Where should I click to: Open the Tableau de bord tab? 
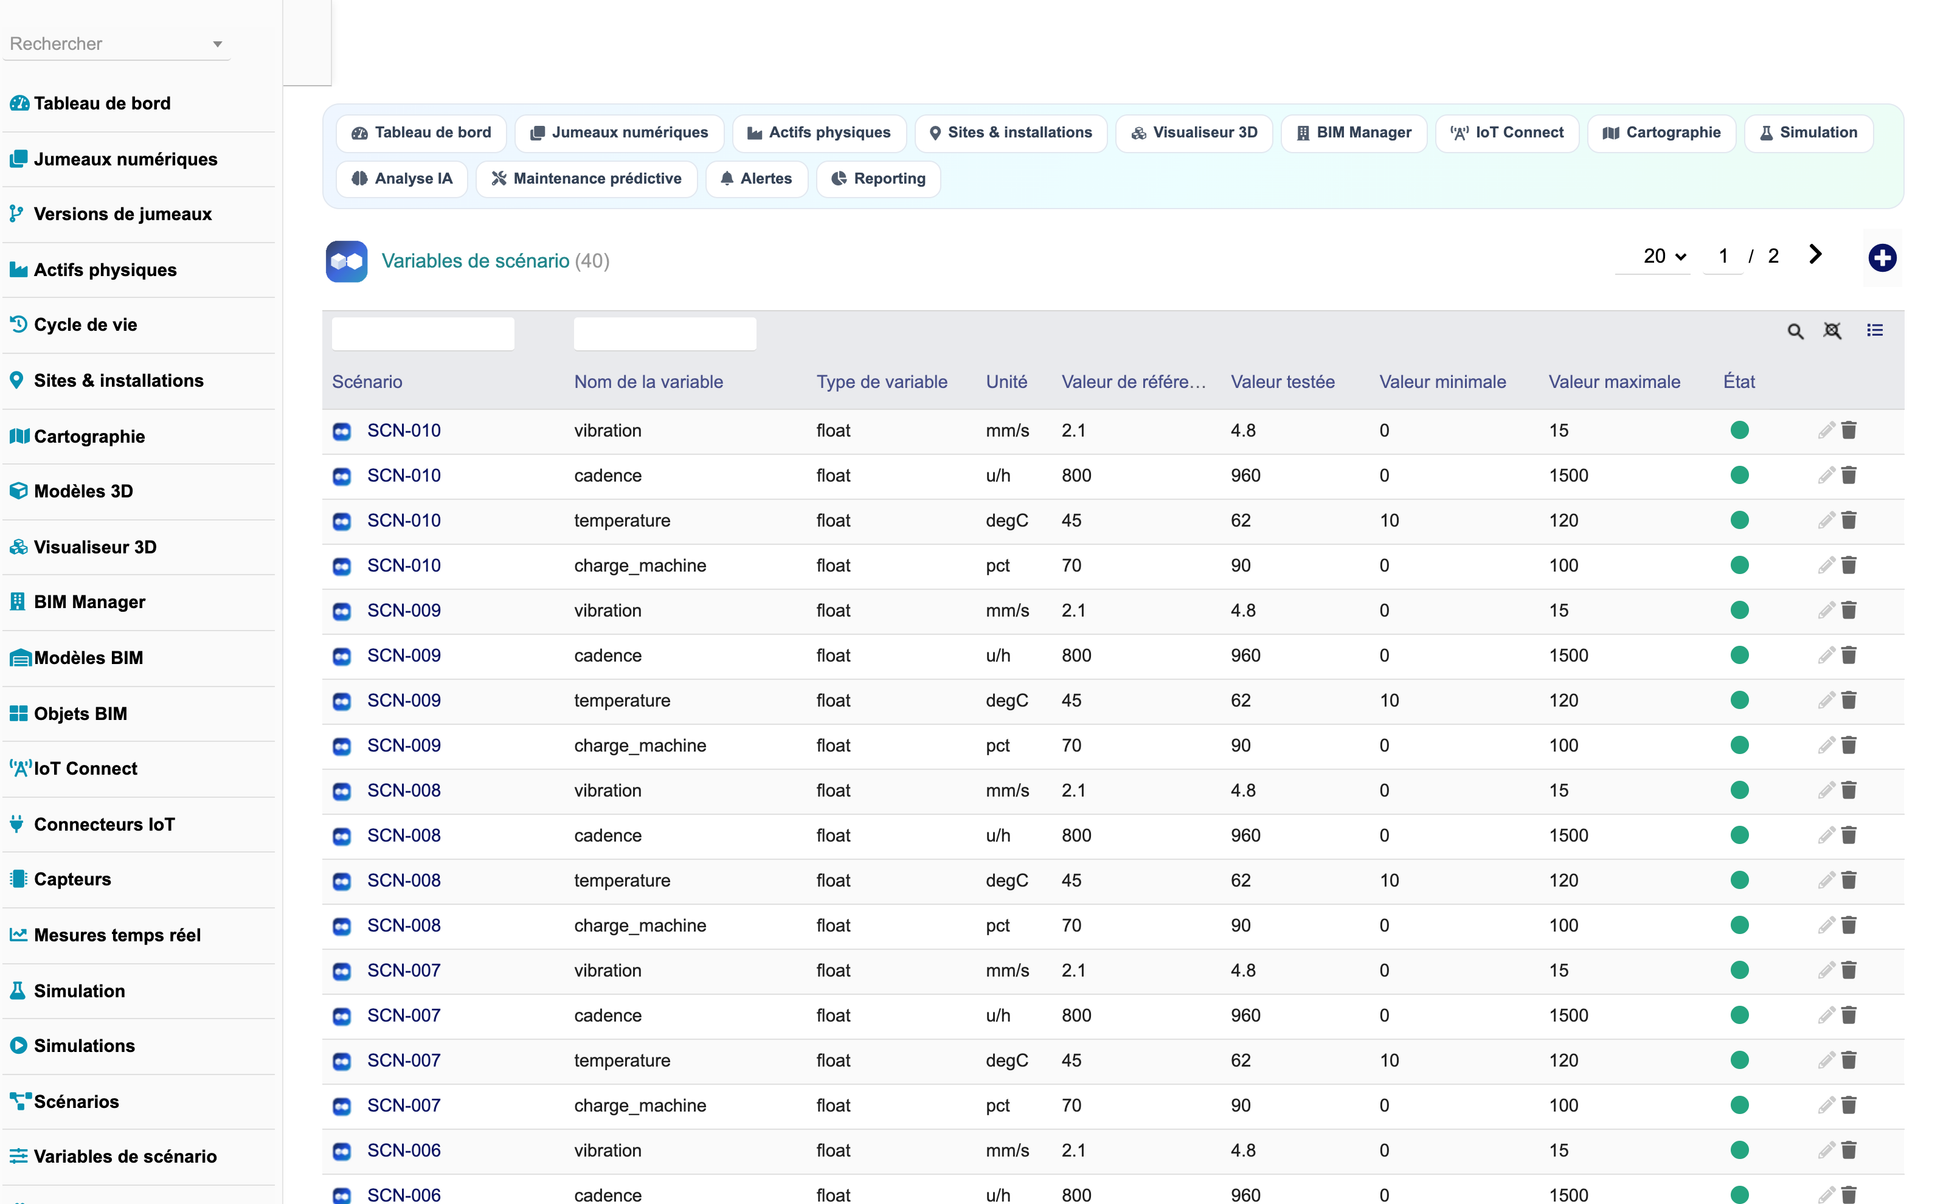point(421,133)
